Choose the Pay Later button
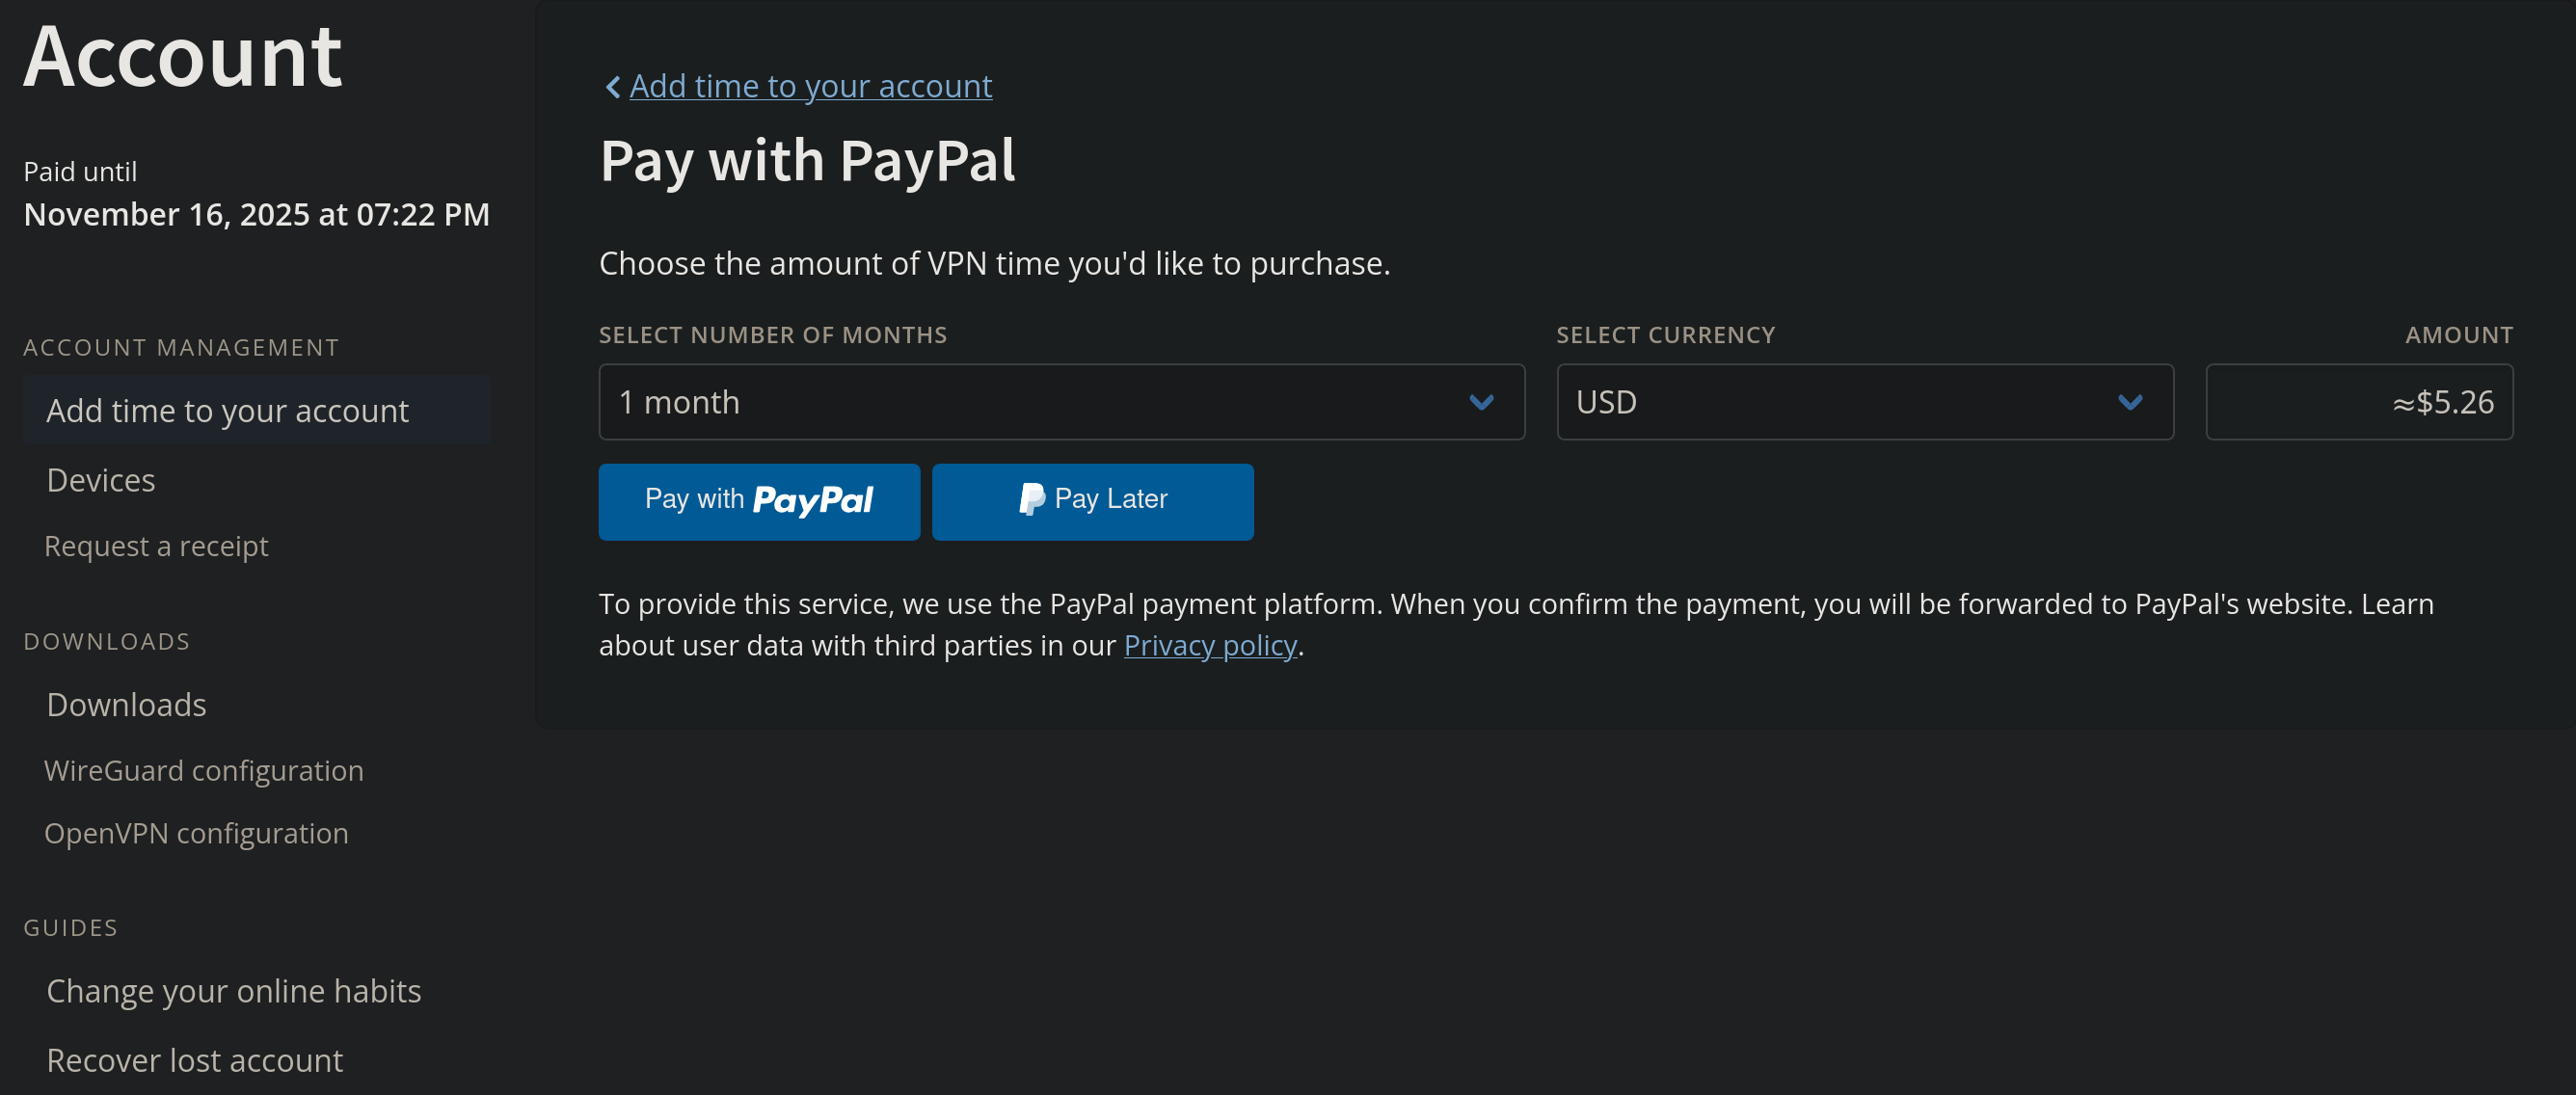Viewport: 2576px width, 1095px height. click(1092, 501)
